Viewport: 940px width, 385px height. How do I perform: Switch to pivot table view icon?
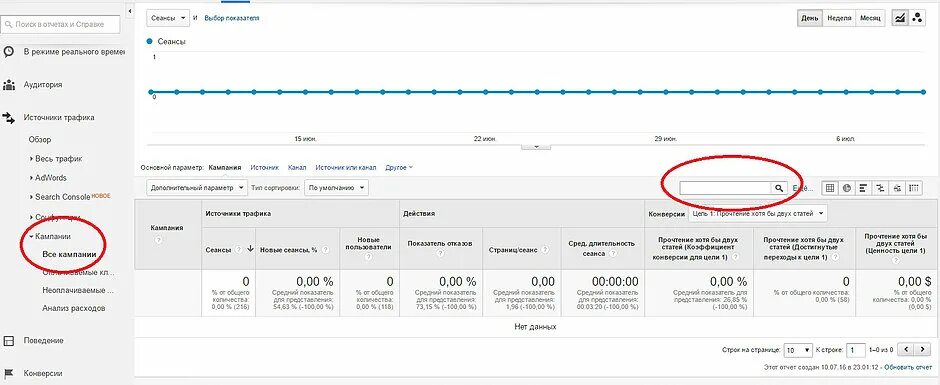pos(914,188)
